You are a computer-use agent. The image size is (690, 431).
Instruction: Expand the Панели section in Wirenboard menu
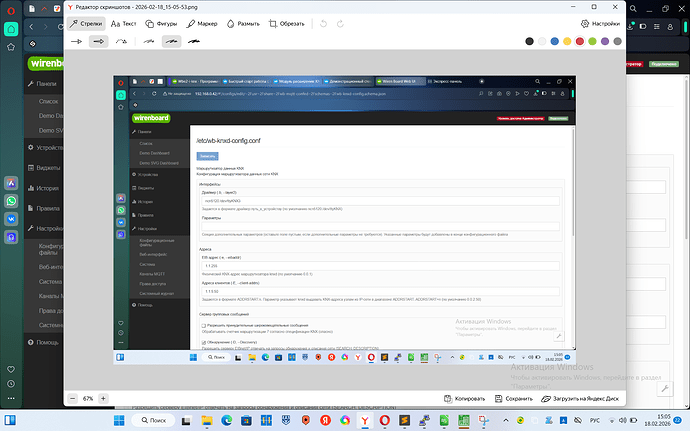[x=44, y=84]
